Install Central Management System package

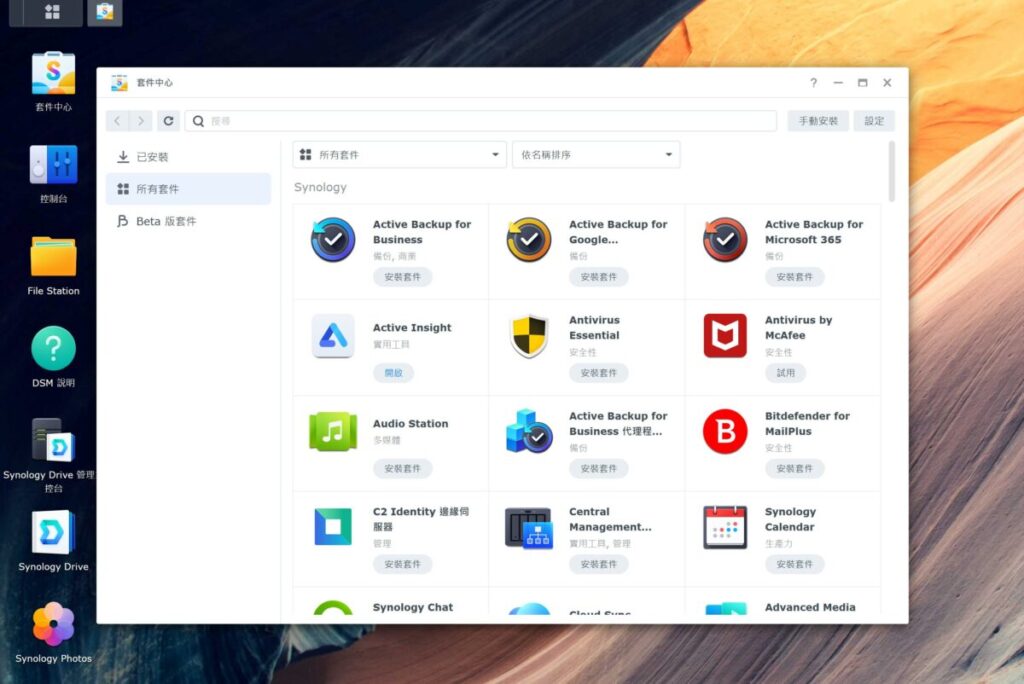(598, 564)
